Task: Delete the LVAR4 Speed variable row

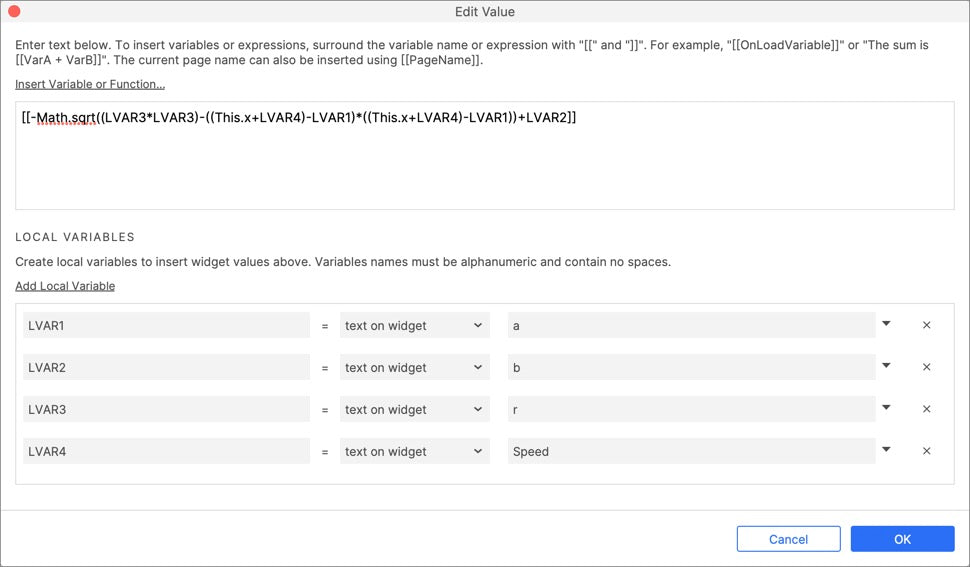Action: [x=926, y=451]
